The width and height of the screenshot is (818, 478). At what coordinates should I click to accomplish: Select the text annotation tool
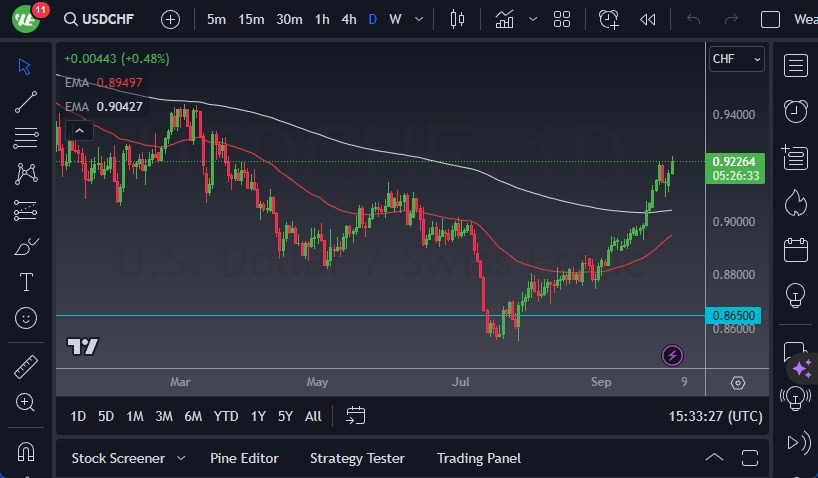pyautogui.click(x=26, y=282)
